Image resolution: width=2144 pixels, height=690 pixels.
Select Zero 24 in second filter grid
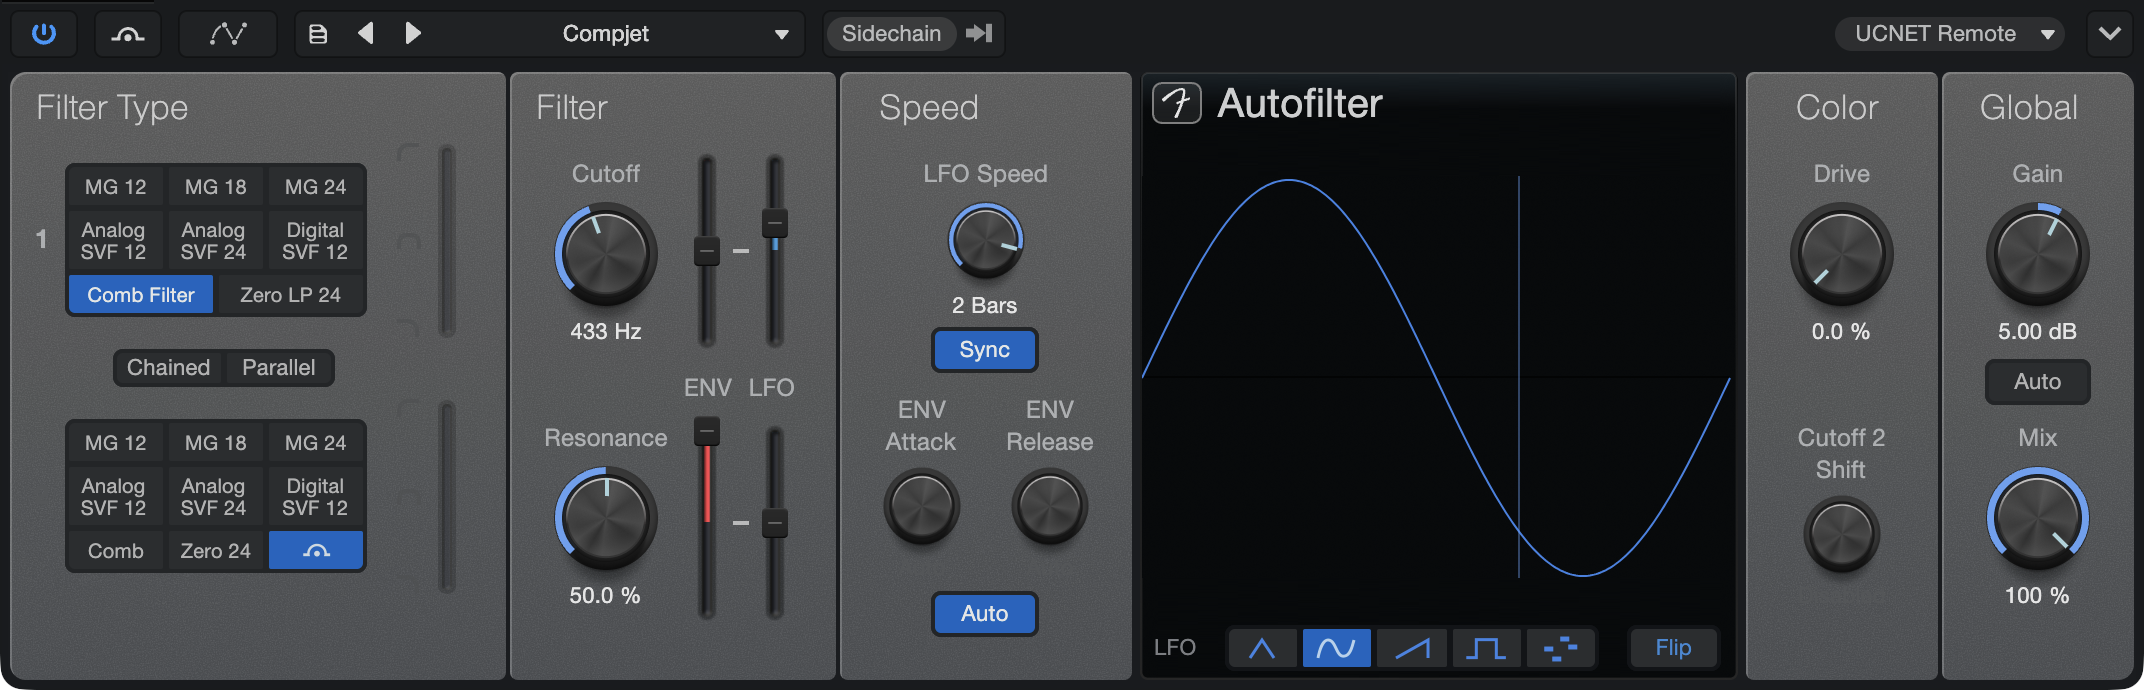tap(215, 551)
